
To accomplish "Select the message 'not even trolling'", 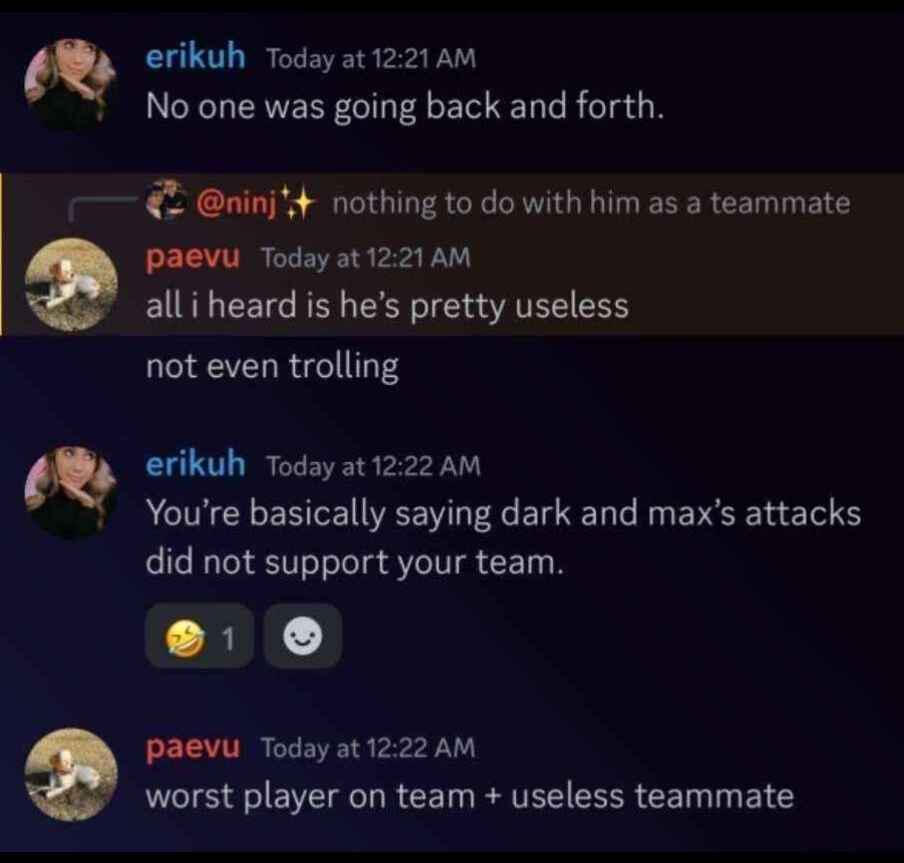I will pos(272,366).
